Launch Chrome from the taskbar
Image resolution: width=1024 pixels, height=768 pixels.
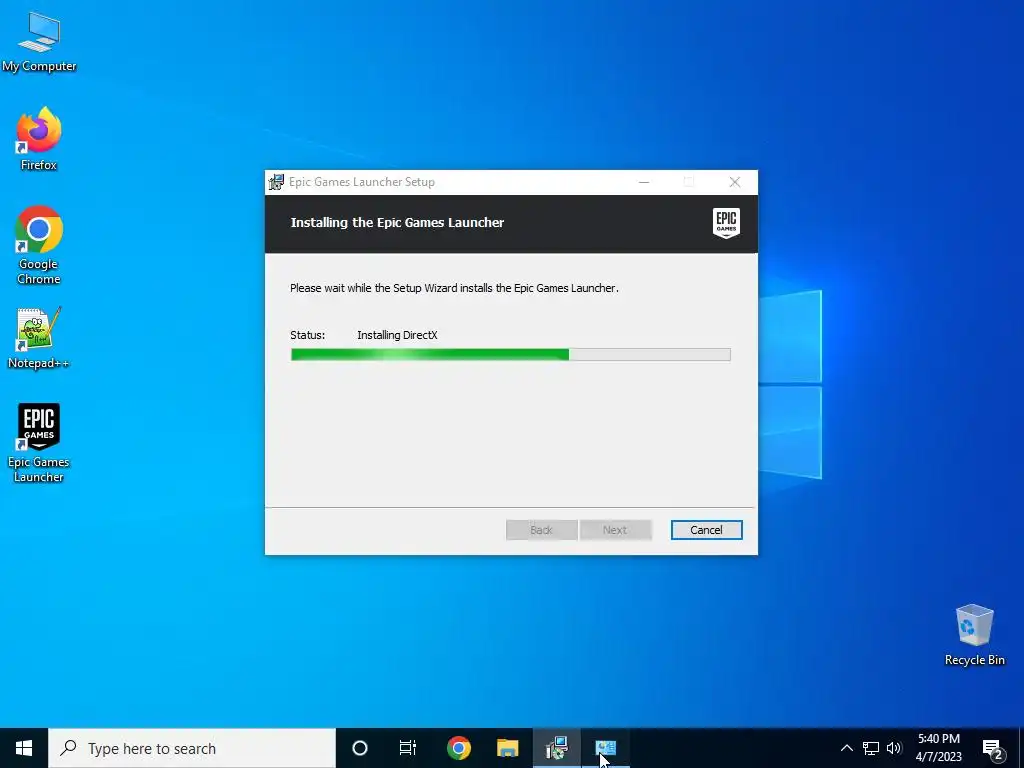tap(459, 748)
